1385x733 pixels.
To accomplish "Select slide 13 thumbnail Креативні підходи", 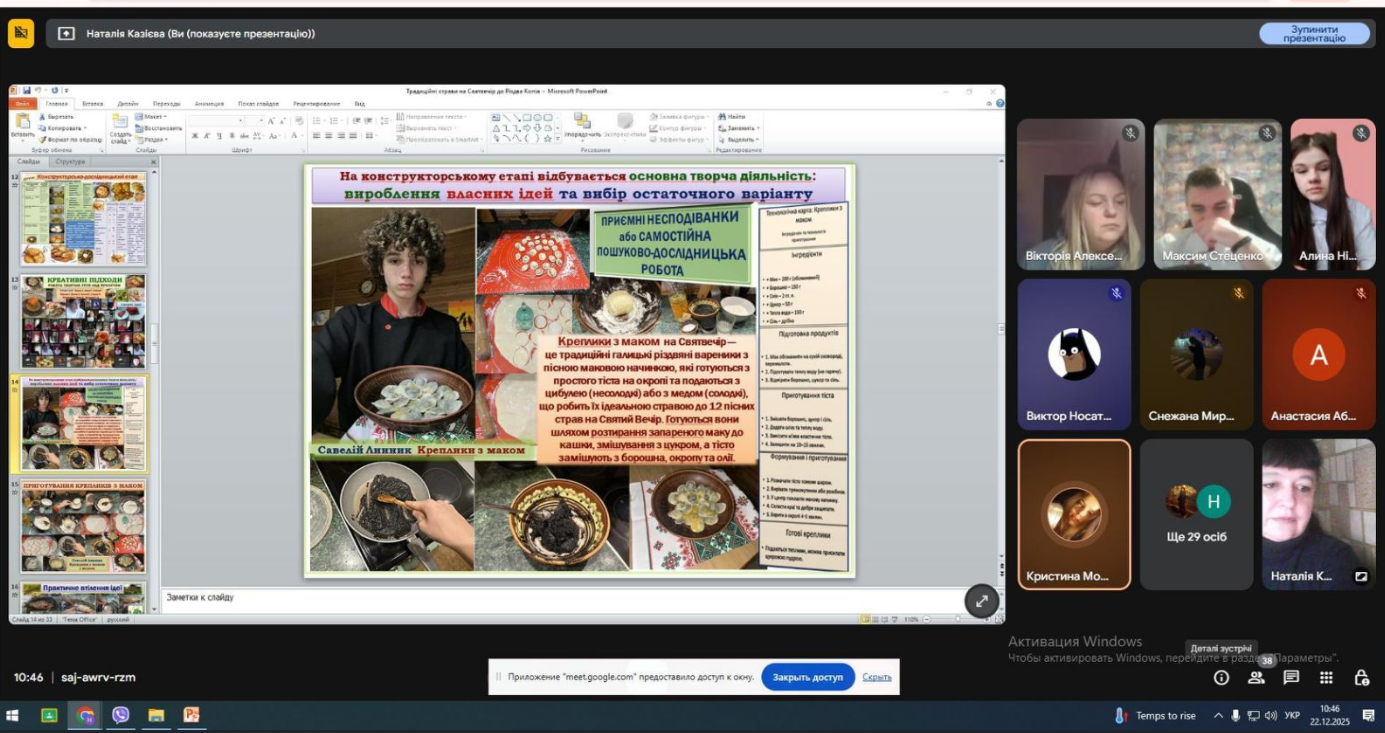I will coord(84,321).
